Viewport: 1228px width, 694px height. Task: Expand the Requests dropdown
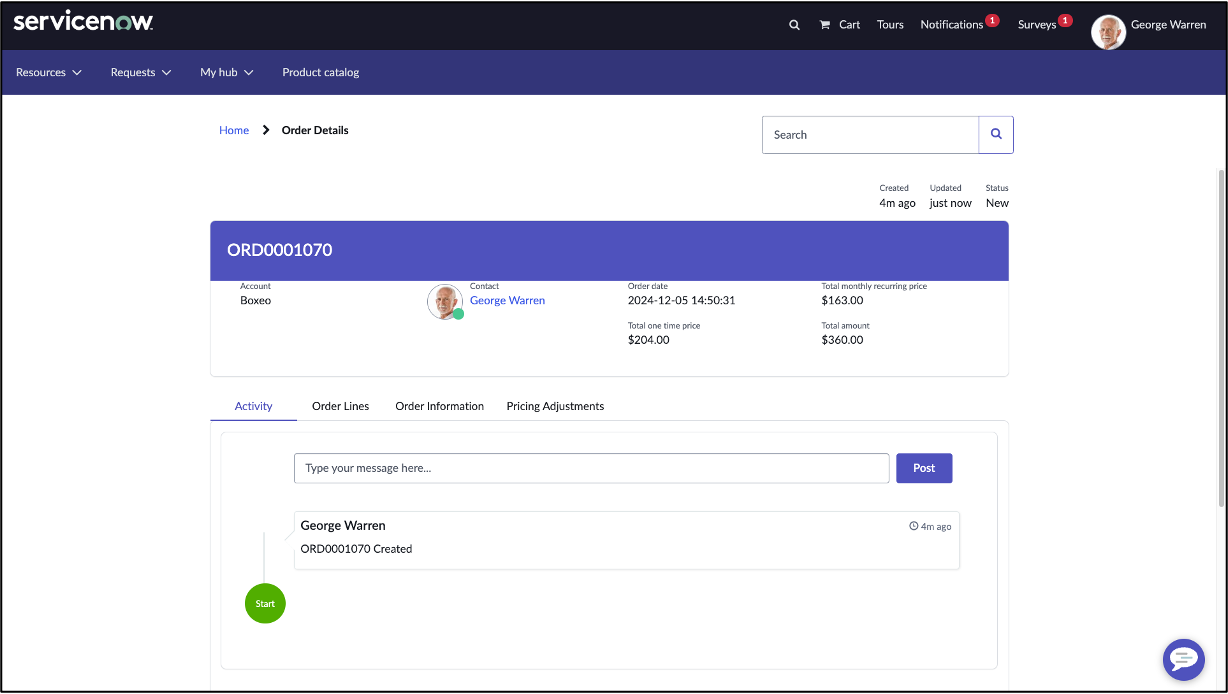tap(141, 72)
